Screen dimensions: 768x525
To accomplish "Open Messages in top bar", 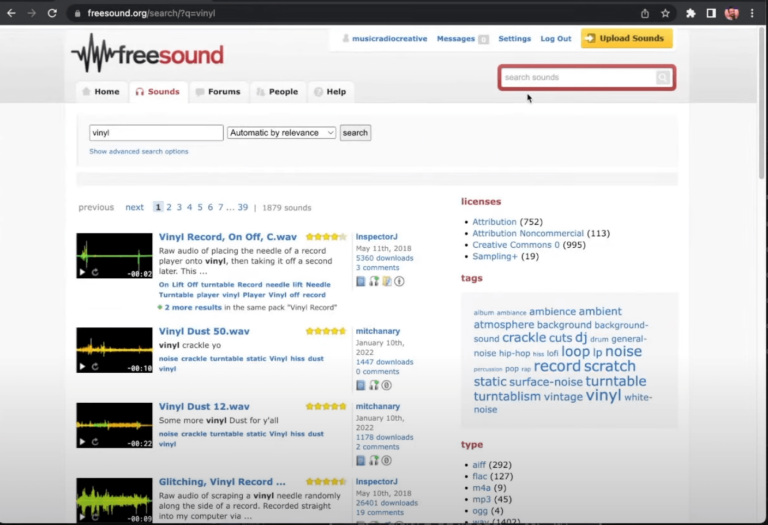I will [456, 39].
